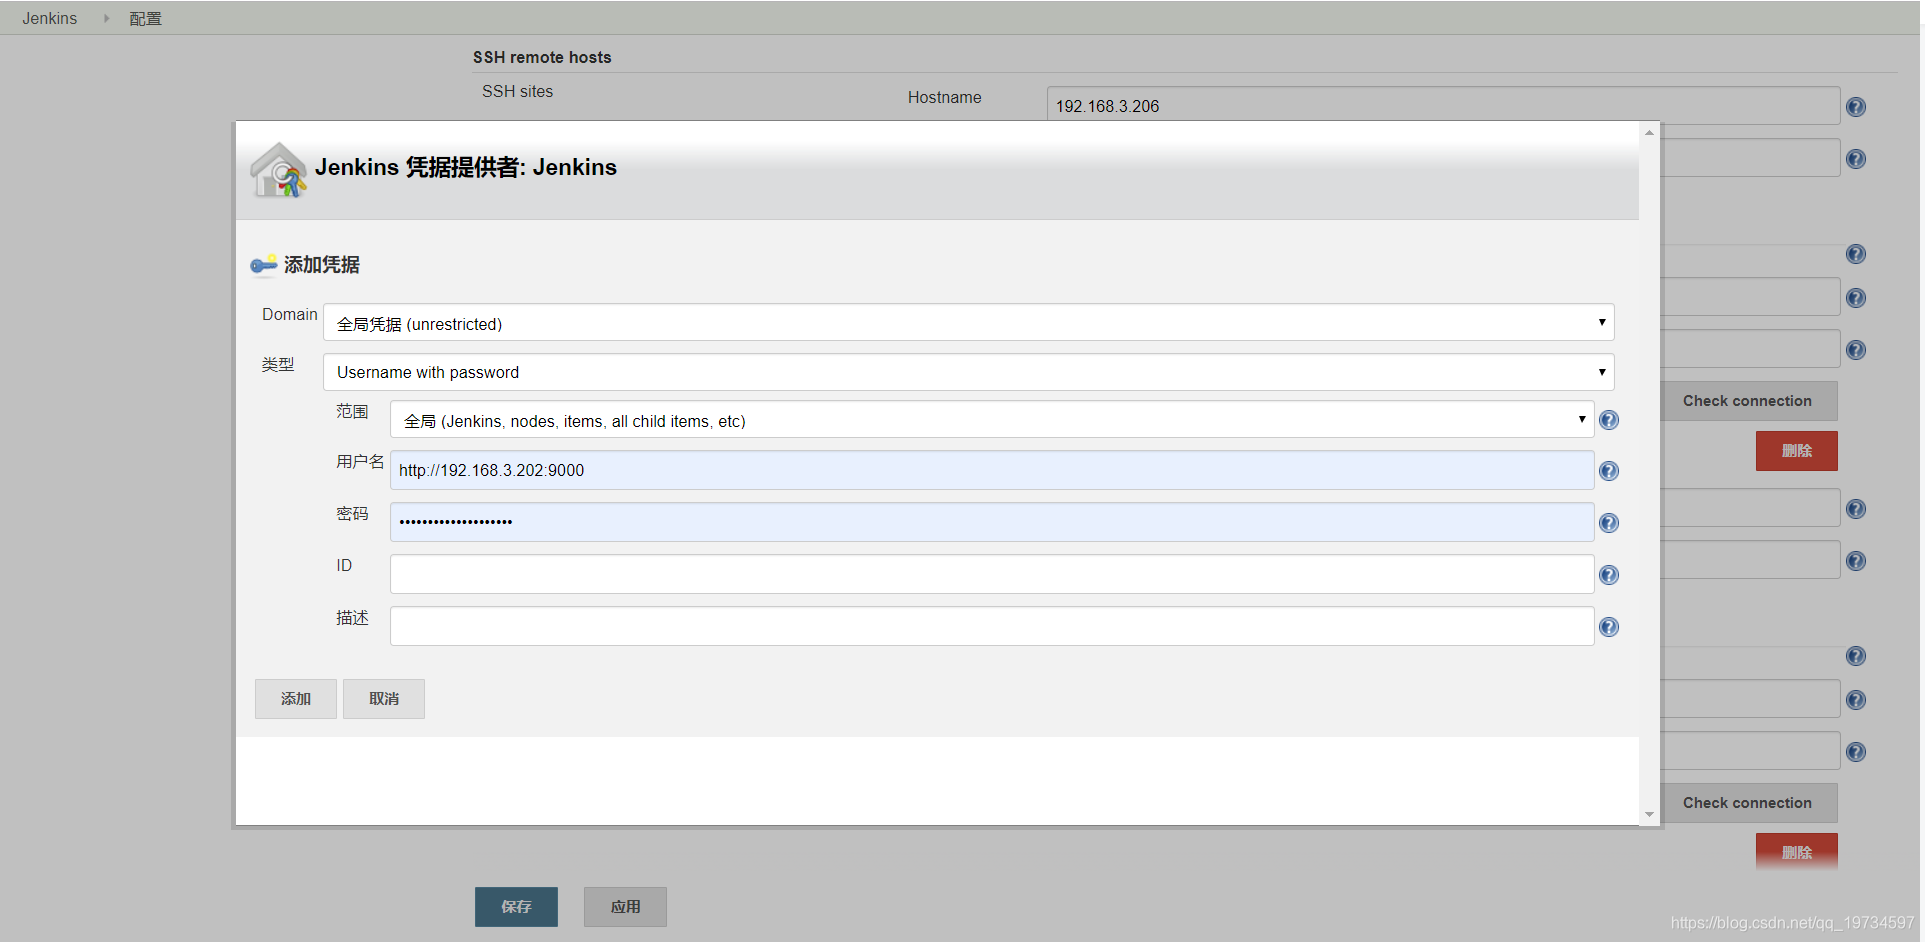Click help icon next to ID field
This screenshot has height=942, width=1925.
pyautogui.click(x=1609, y=575)
